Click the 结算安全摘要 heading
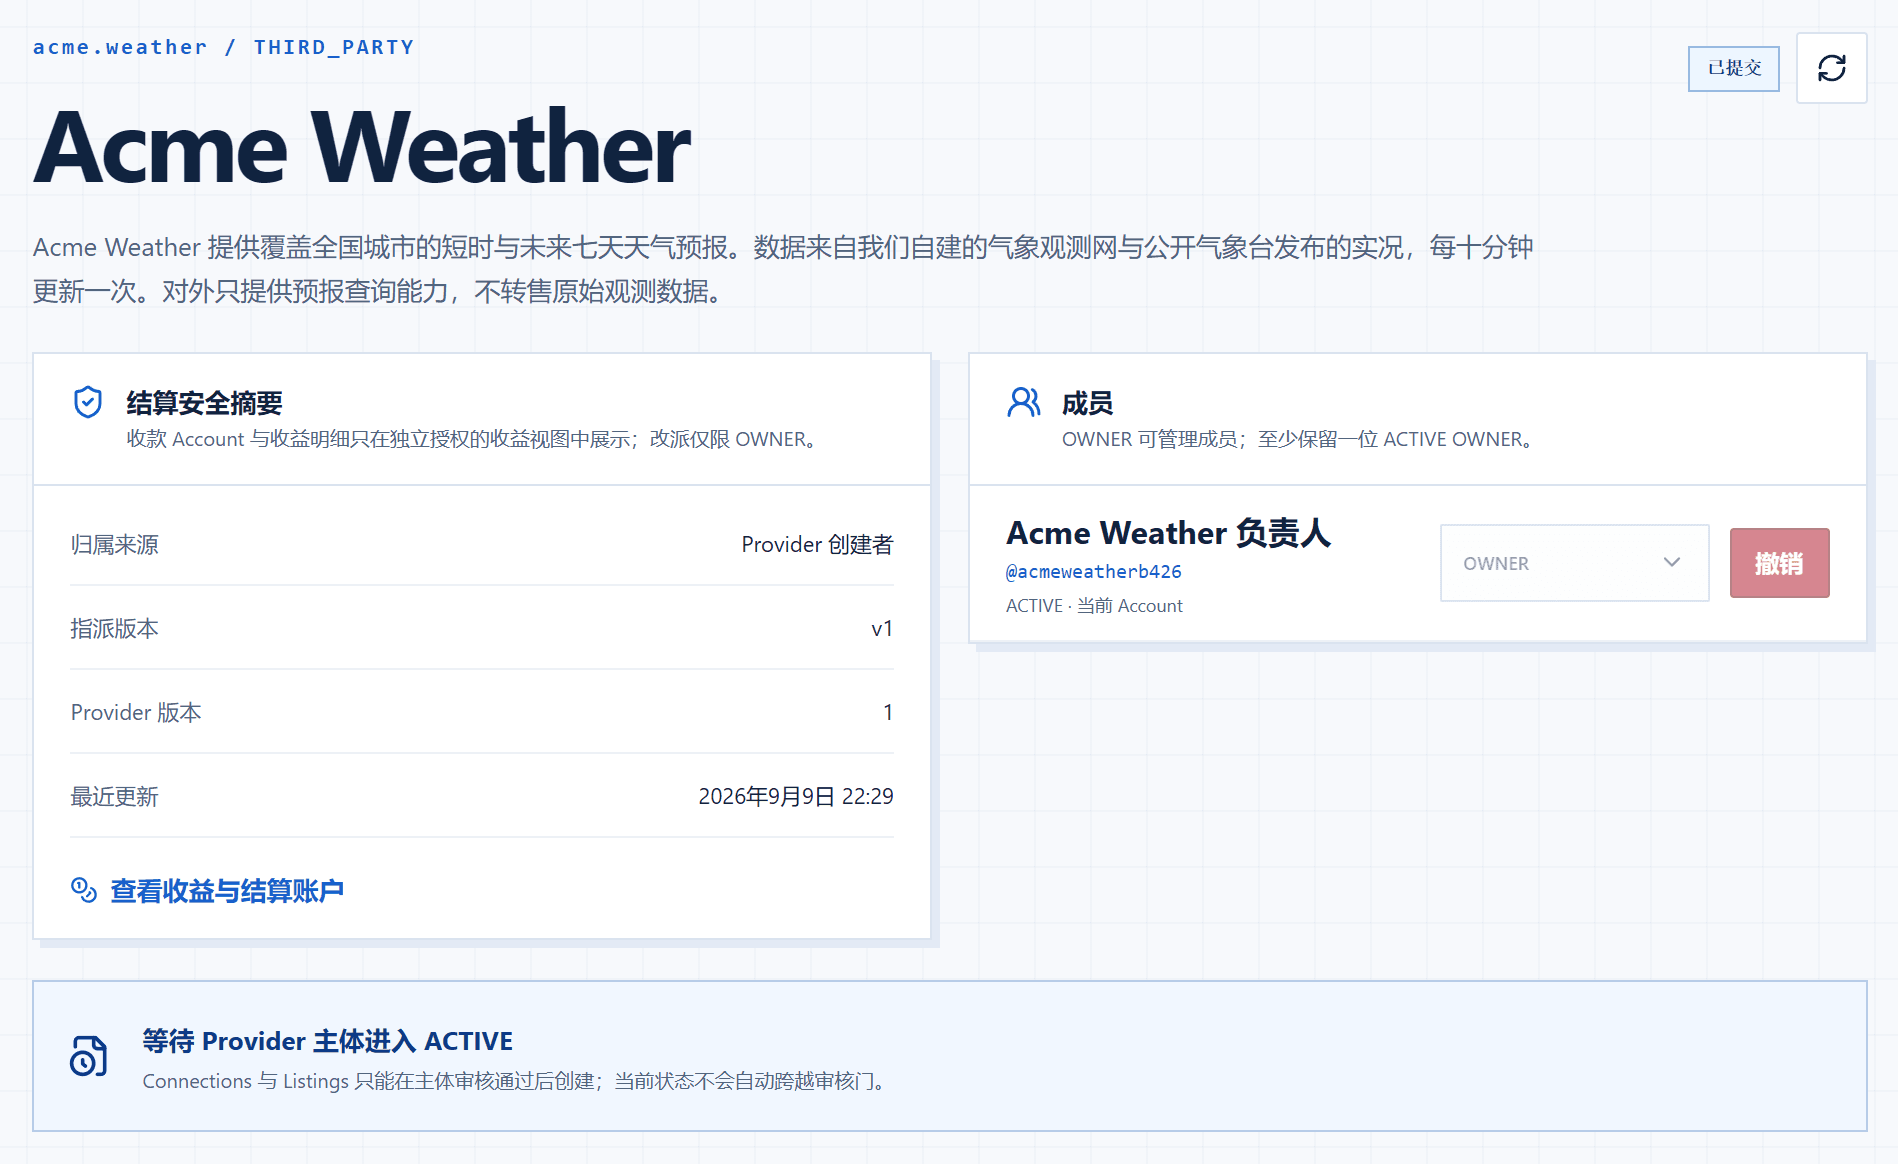Screen dimensions: 1898x1164 (x=204, y=403)
